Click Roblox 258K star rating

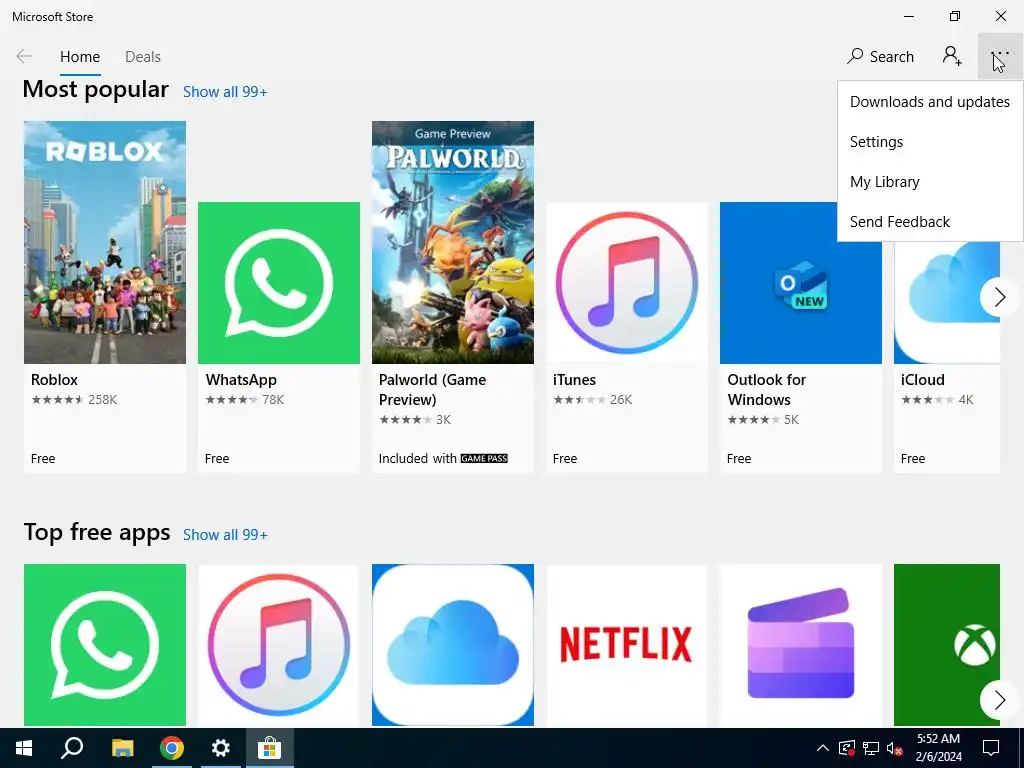point(74,400)
